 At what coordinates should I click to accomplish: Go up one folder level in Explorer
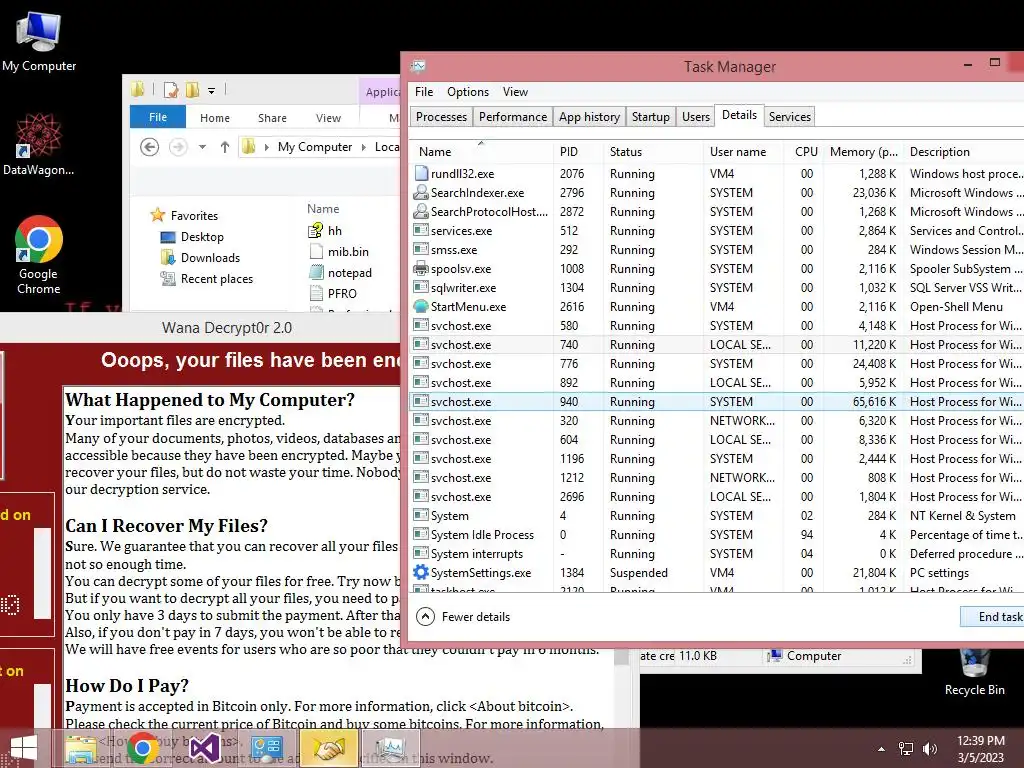(x=225, y=147)
